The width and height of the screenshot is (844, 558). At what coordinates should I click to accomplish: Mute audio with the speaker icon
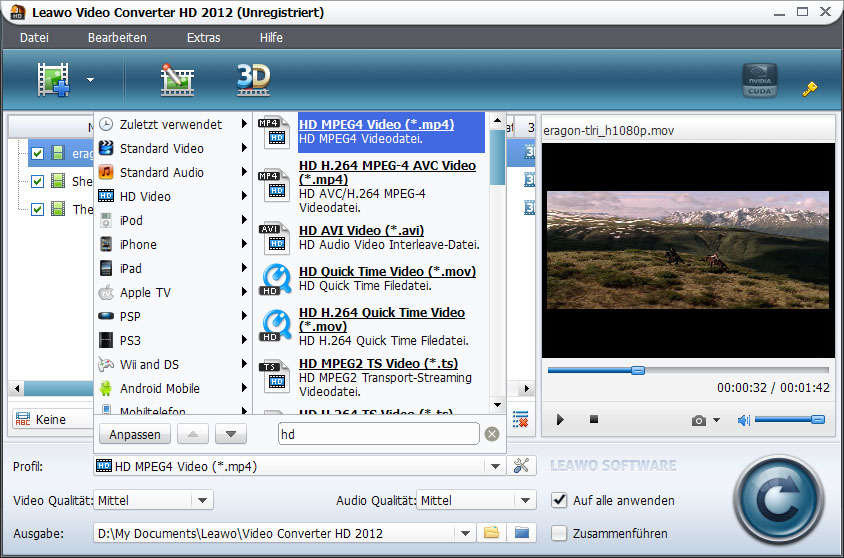744,420
